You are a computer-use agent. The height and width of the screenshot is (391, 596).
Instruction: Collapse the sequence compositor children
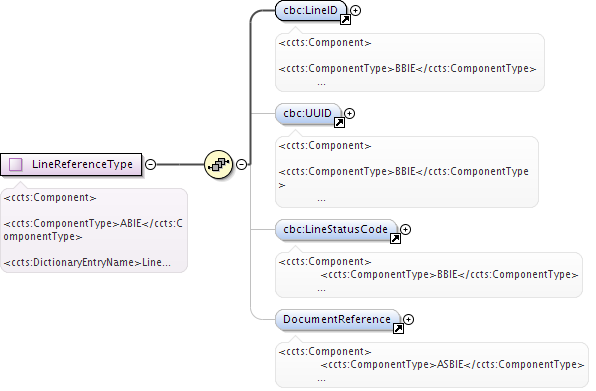coord(241,165)
